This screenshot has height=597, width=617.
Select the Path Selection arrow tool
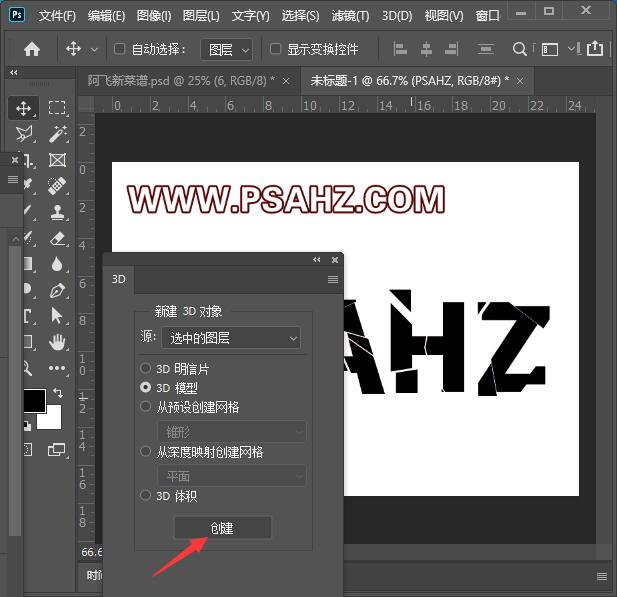tap(57, 316)
